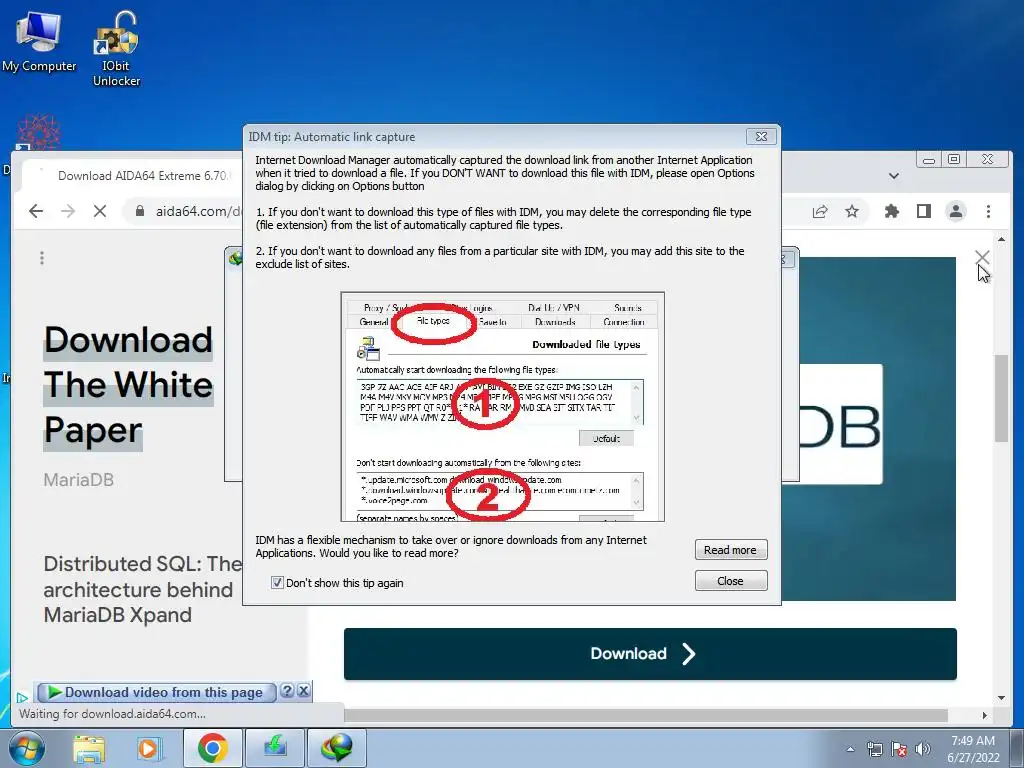The image size is (1024, 768).
Task: Open Internet Download Manager taskbar icon
Action: 337,748
